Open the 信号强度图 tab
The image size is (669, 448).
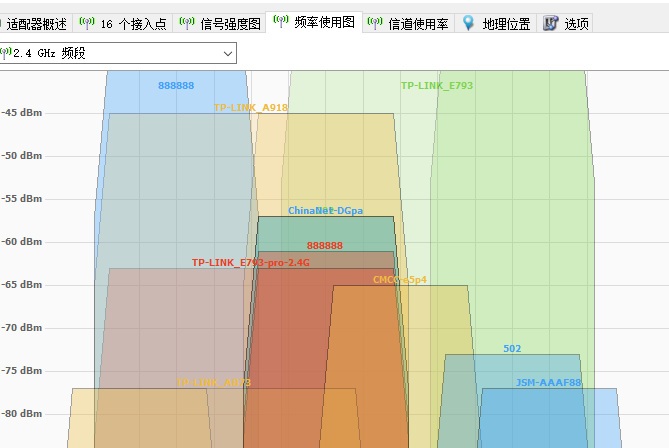pyautogui.click(x=220, y=23)
